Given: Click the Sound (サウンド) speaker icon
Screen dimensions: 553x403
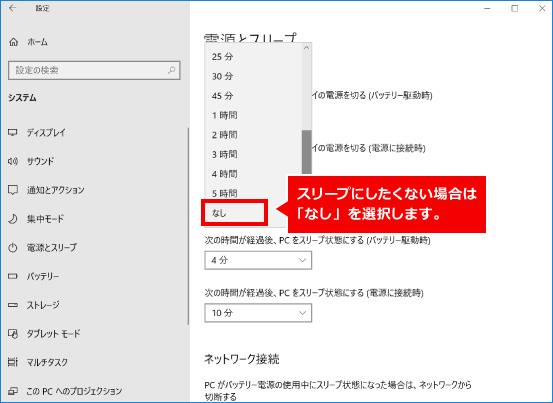Looking at the screenshot, I should (13, 161).
